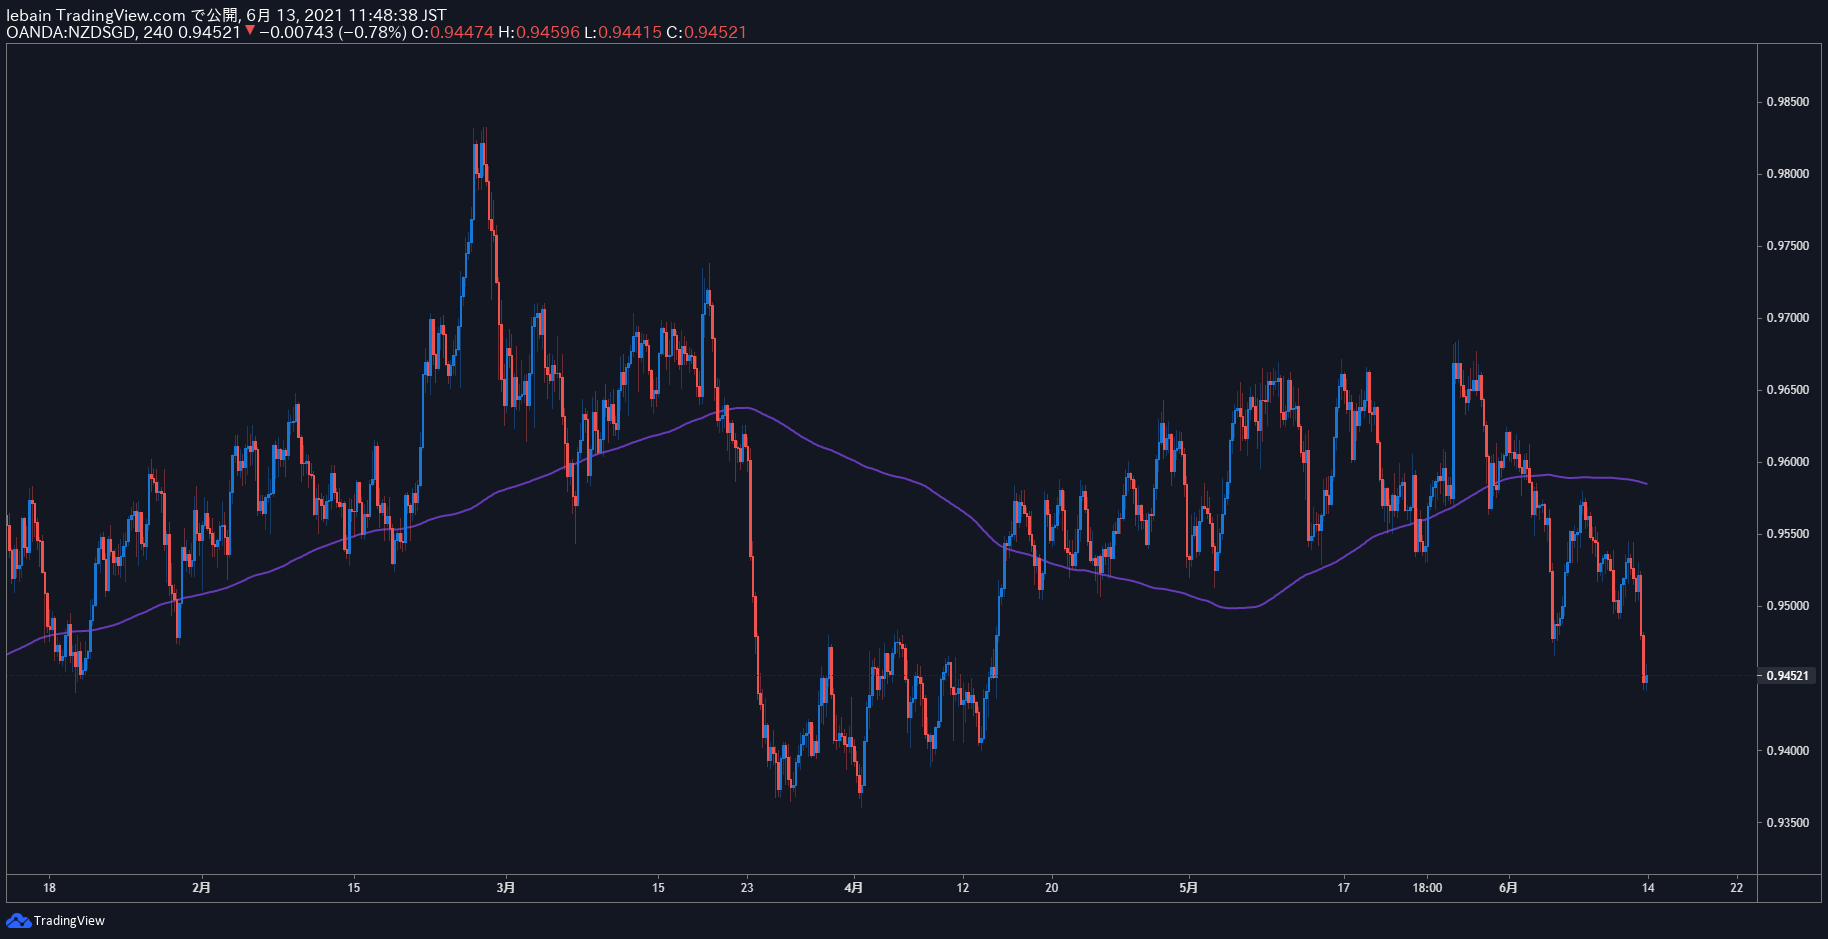
Task: Click the 0.96500 price axis label
Action: click(x=1787, y=390)
